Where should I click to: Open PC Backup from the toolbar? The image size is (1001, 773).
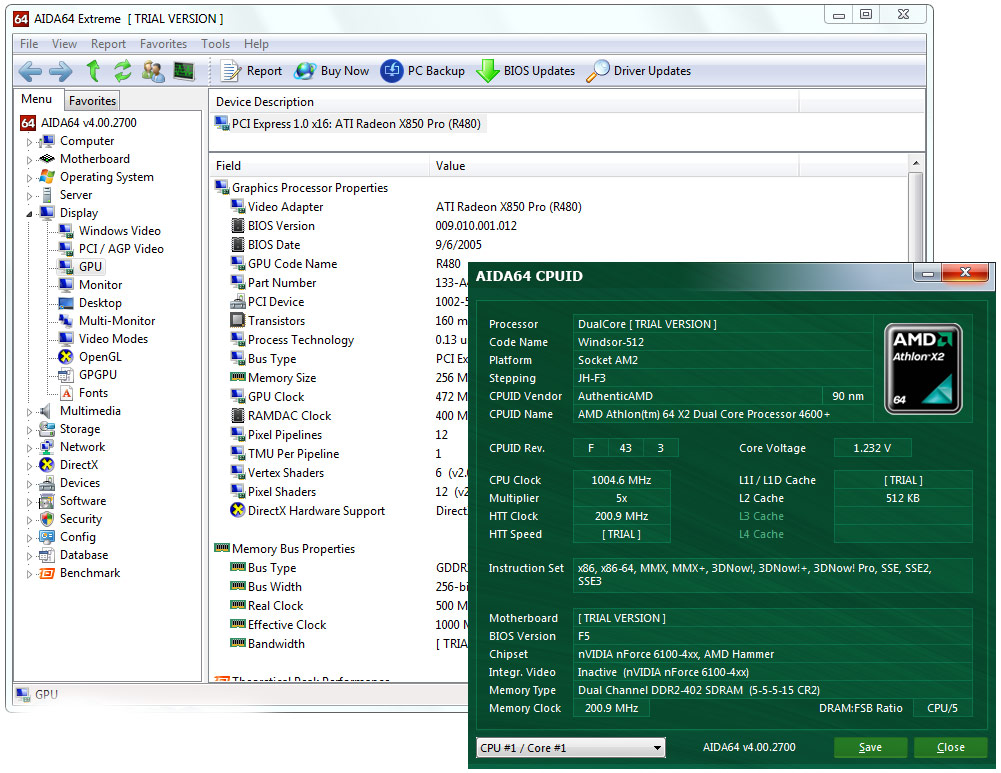click(x=423, y=71)
